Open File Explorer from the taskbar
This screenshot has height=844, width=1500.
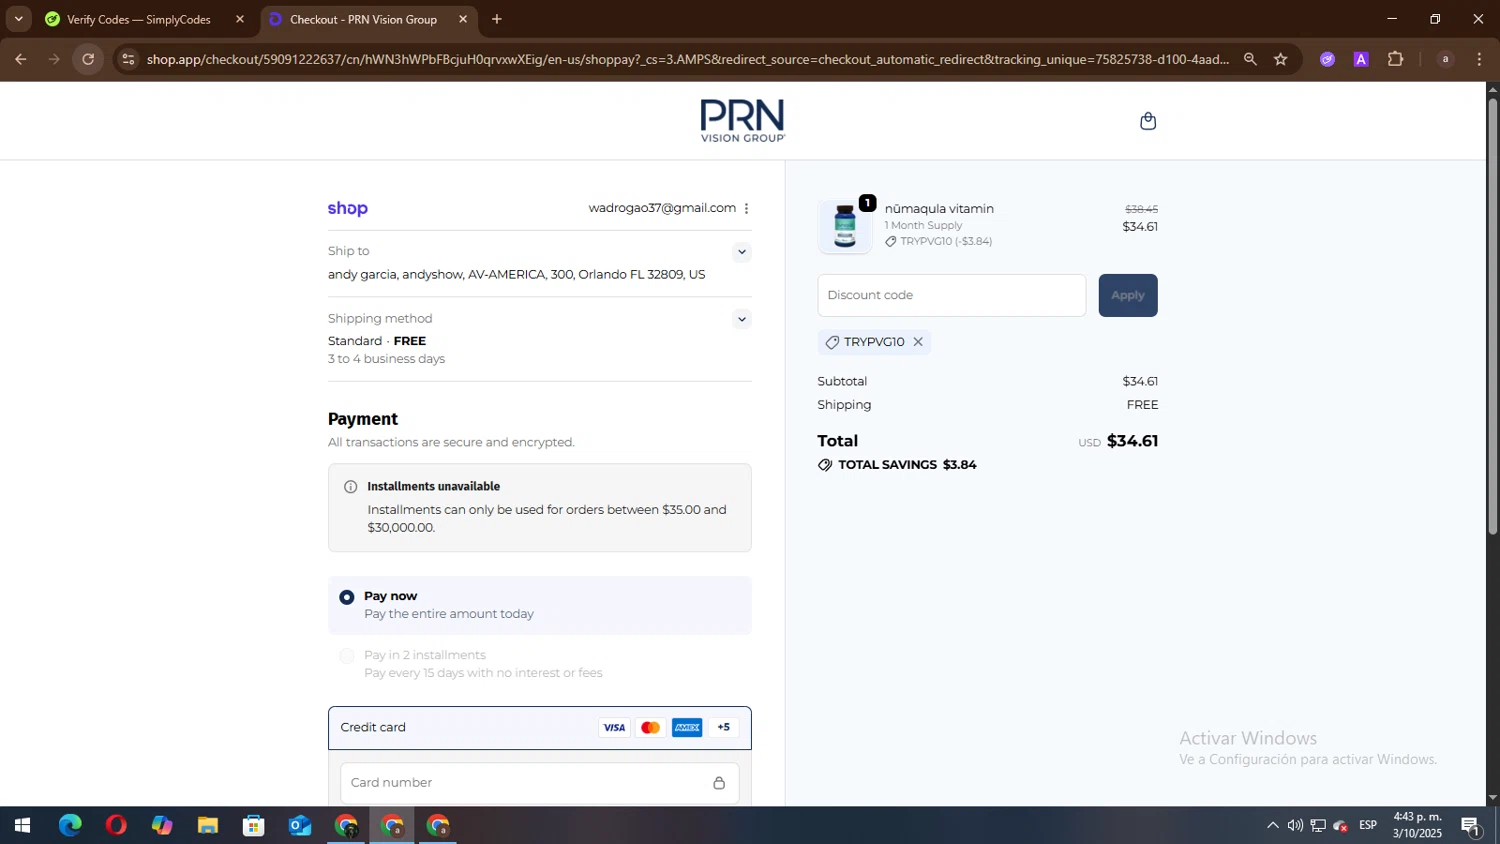(208, 826)
